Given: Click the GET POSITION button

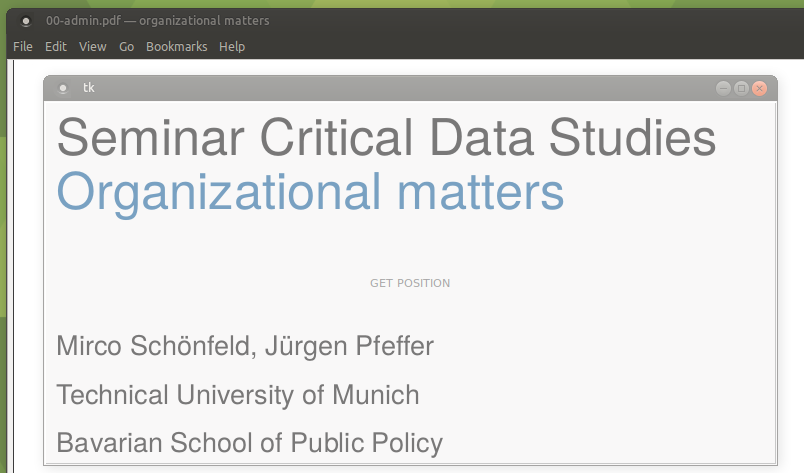Looking at the screenshot, I should pyautogui.click(x=410, y=283).
